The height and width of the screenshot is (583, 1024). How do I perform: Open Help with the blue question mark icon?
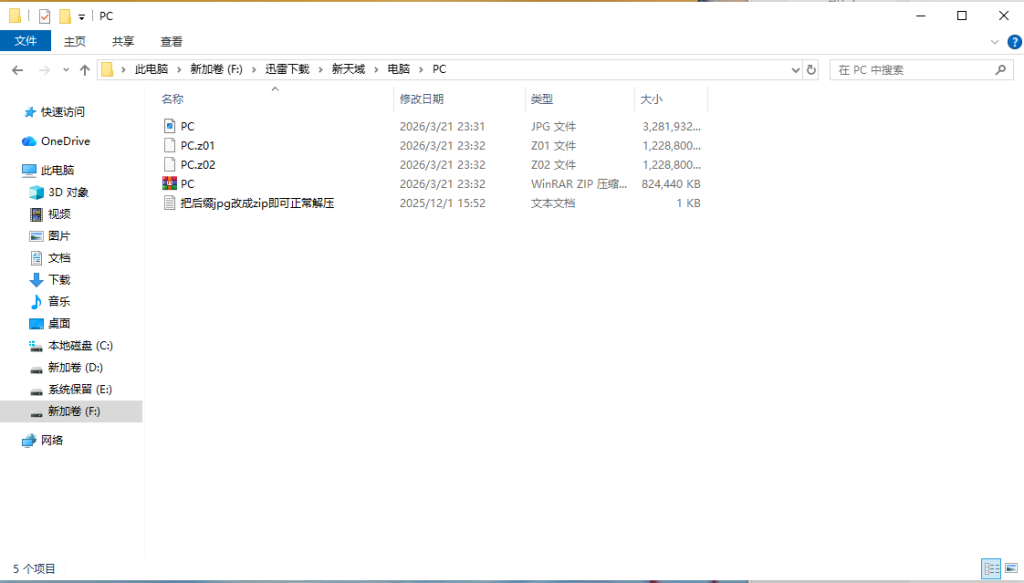tap(1014, 42)
